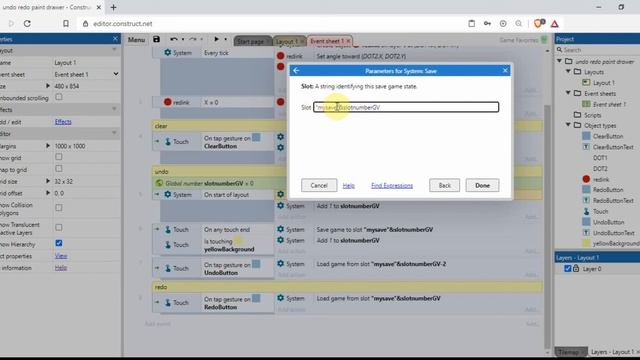640x360 pixels.
Task: Close the Parameters for System: Save dialog
Action: coord(505,71)
